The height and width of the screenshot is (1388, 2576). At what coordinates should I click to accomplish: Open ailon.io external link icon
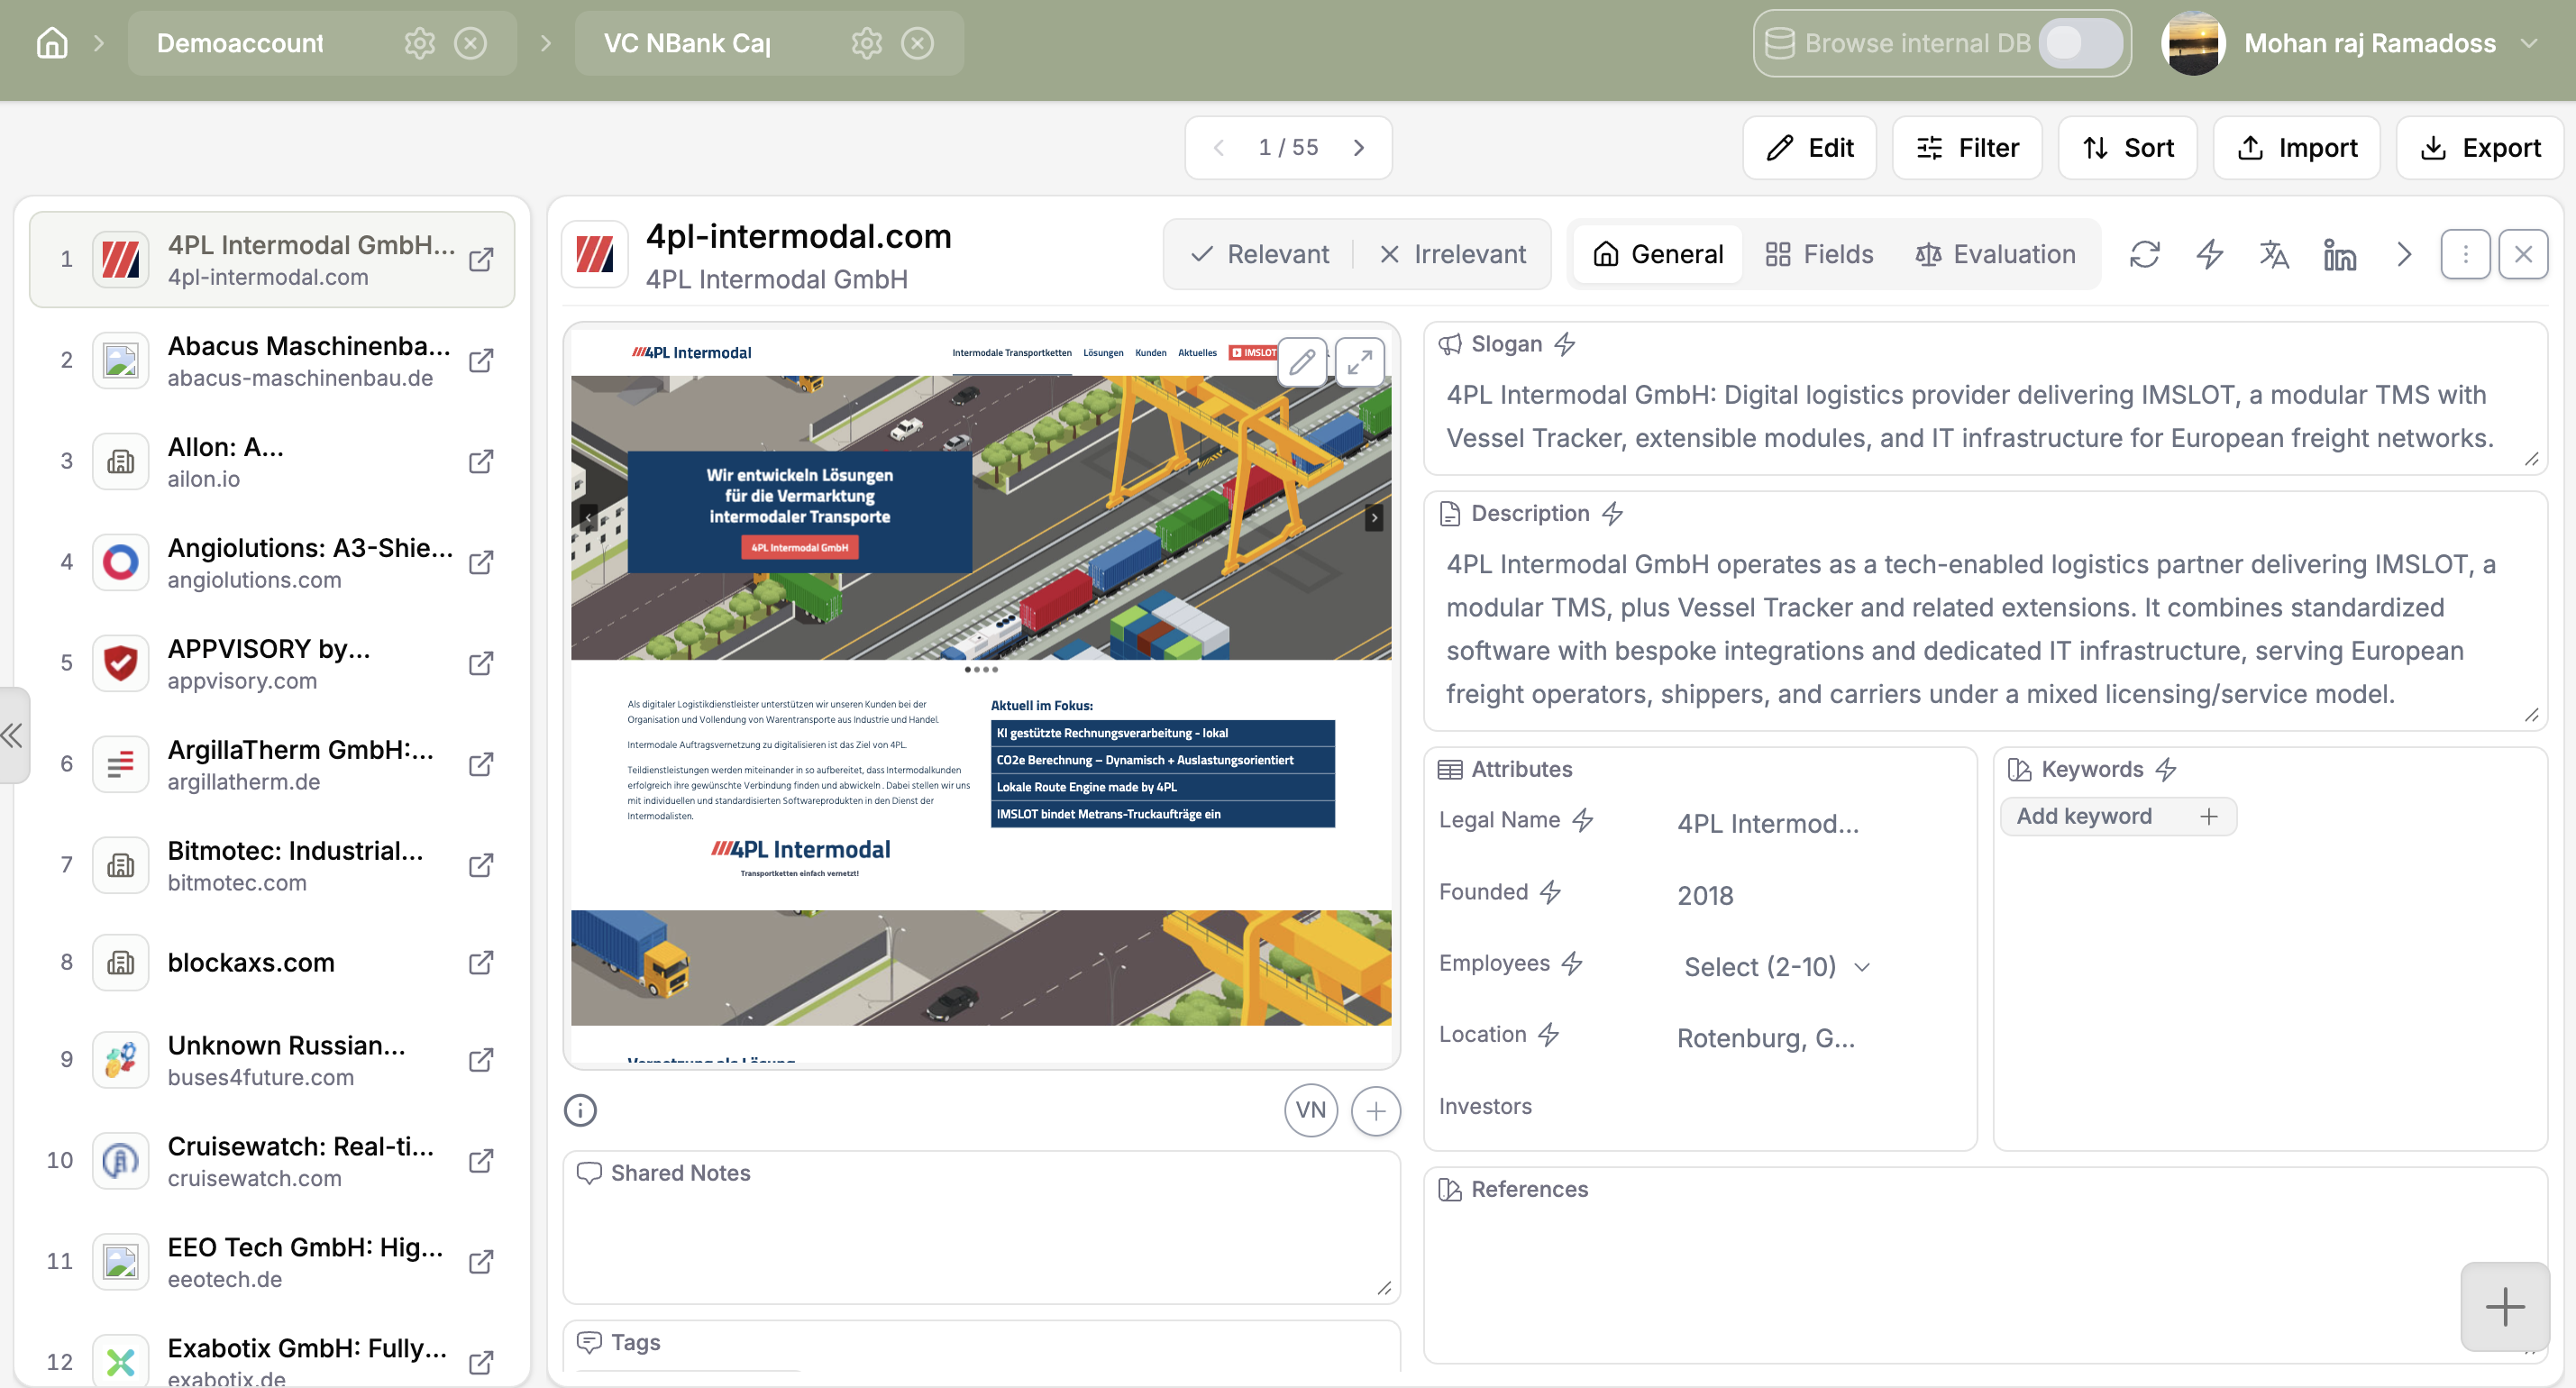pyautogui.click(x=481, y=461)
